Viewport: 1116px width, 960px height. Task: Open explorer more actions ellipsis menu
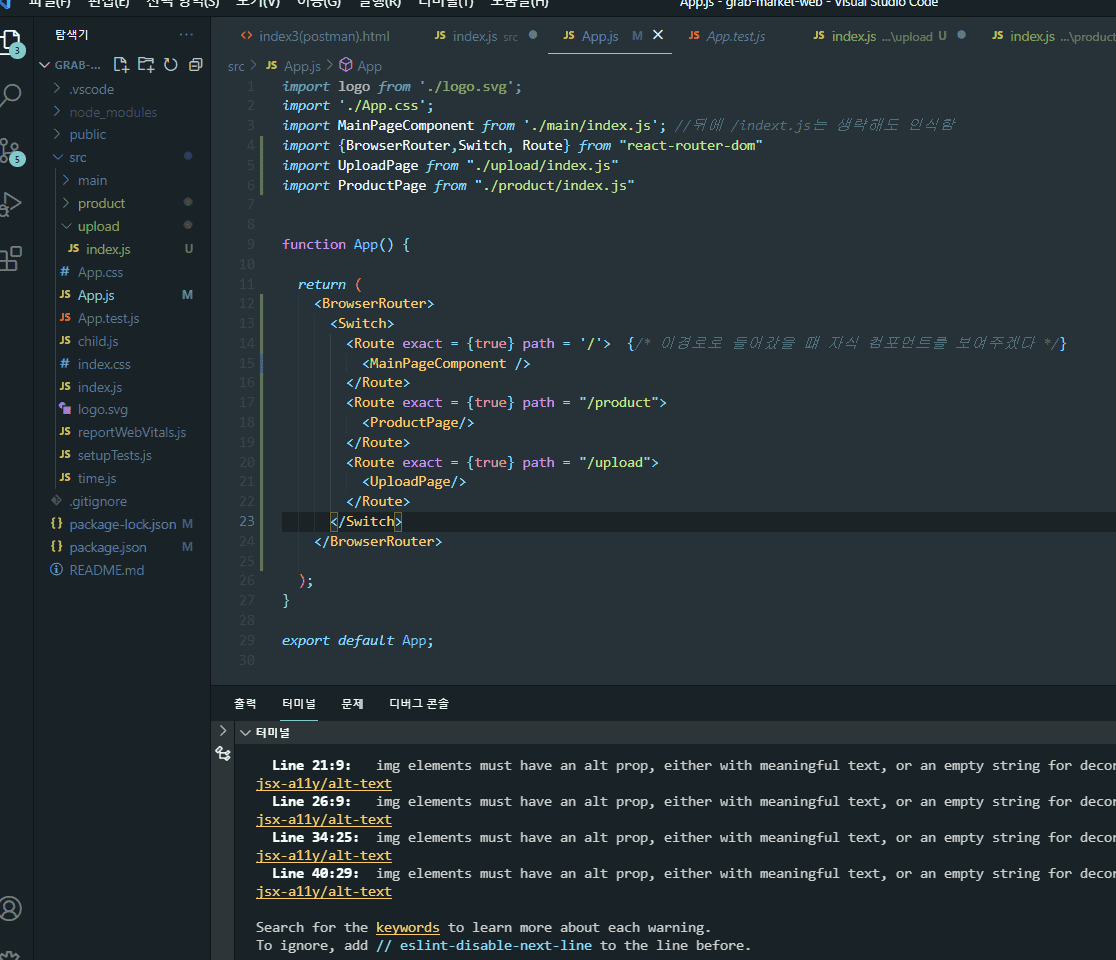186,35
